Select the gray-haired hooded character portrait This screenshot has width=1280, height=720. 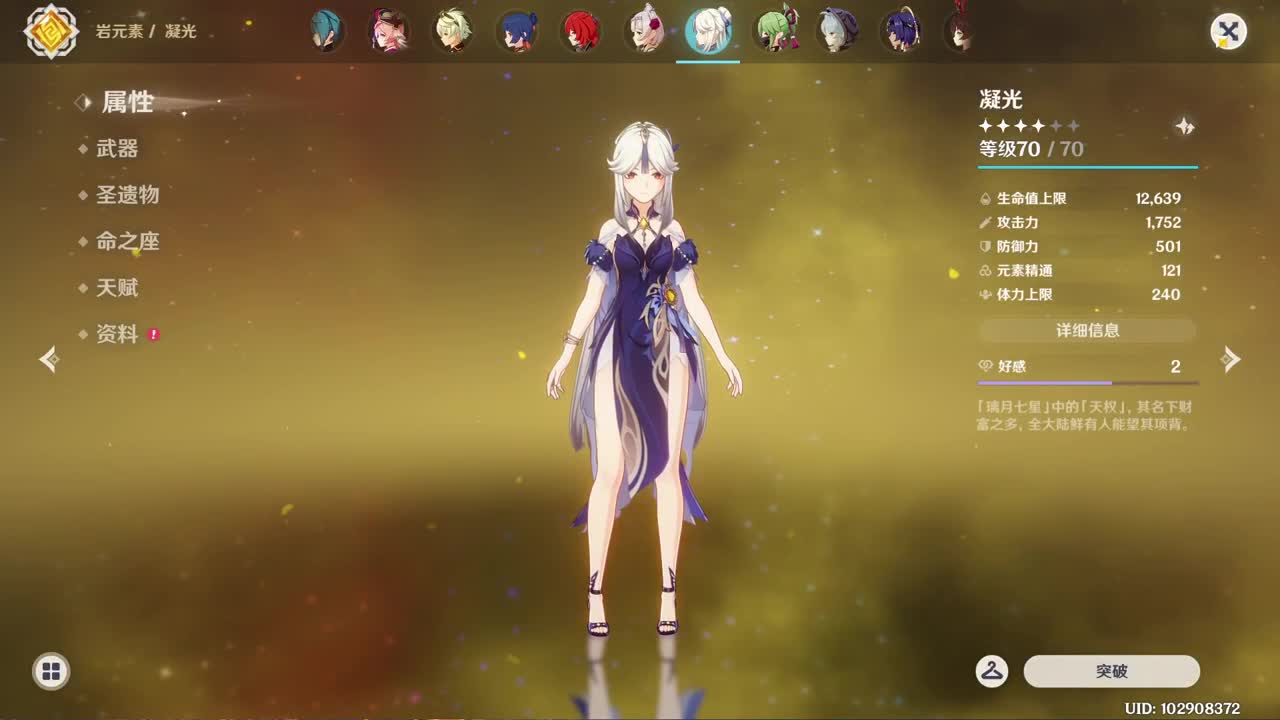[x=837, y=31]
